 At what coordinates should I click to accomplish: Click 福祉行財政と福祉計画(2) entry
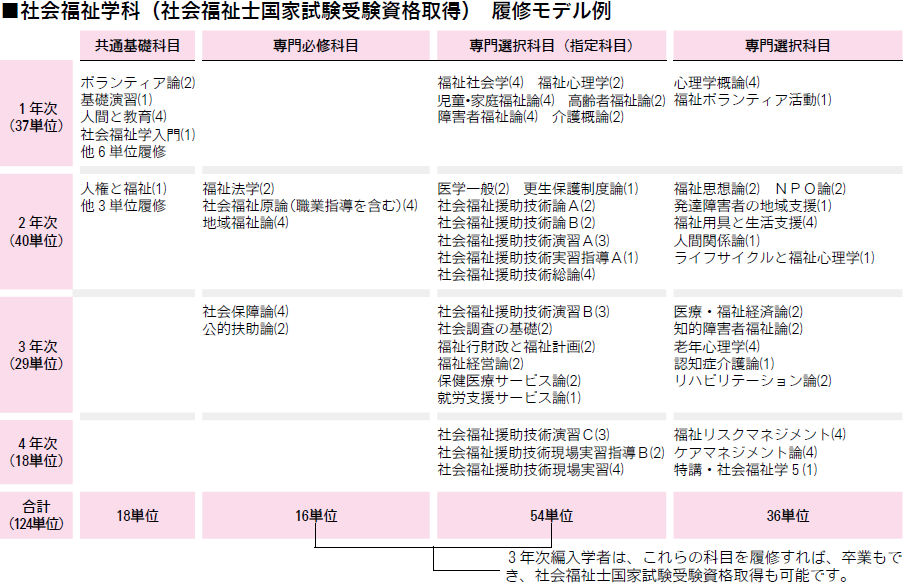(x=516, y=347)
